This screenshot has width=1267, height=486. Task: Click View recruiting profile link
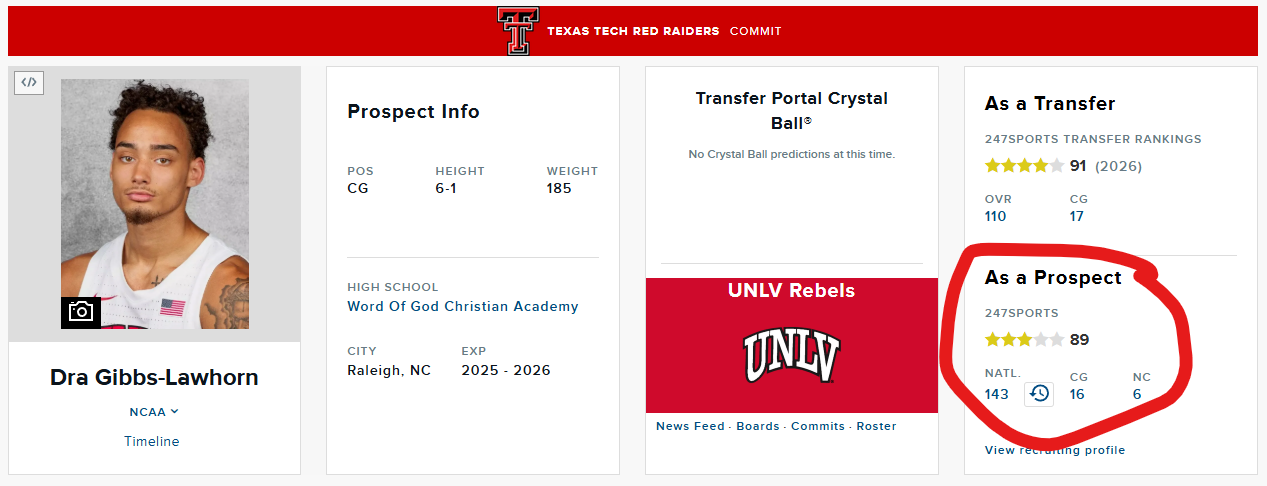(x=1055, y=450)
